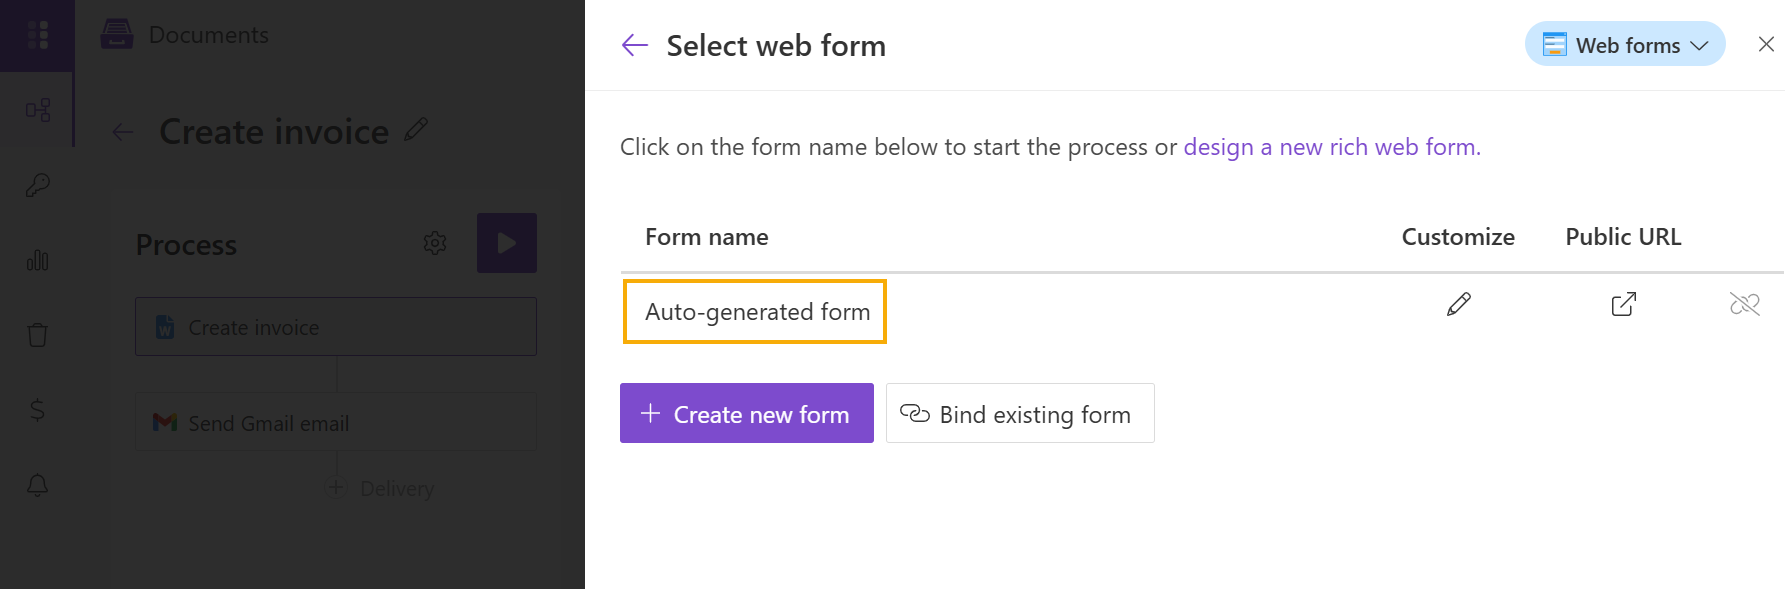The image size is (1785, 589).
Task: Click the design a new rich web form link
Action: pyautogui.click(x=1331, y=146)
